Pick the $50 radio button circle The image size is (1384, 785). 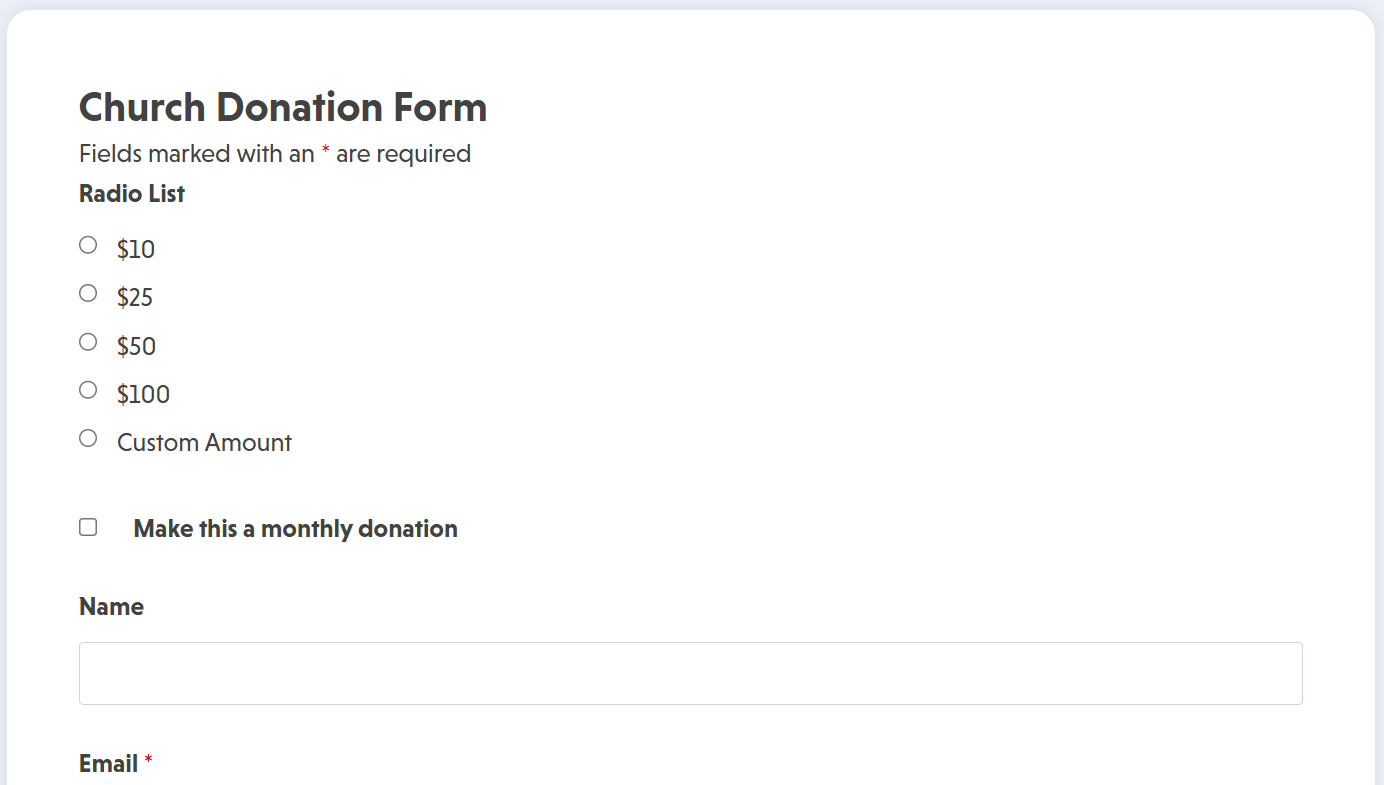coord(88,342)
